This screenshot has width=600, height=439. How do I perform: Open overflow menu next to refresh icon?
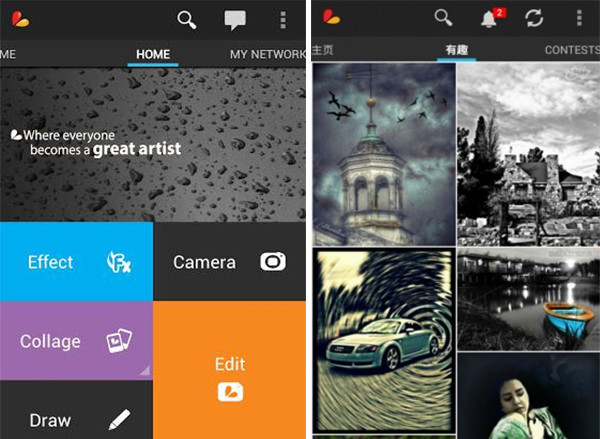(x=579, y=19)
